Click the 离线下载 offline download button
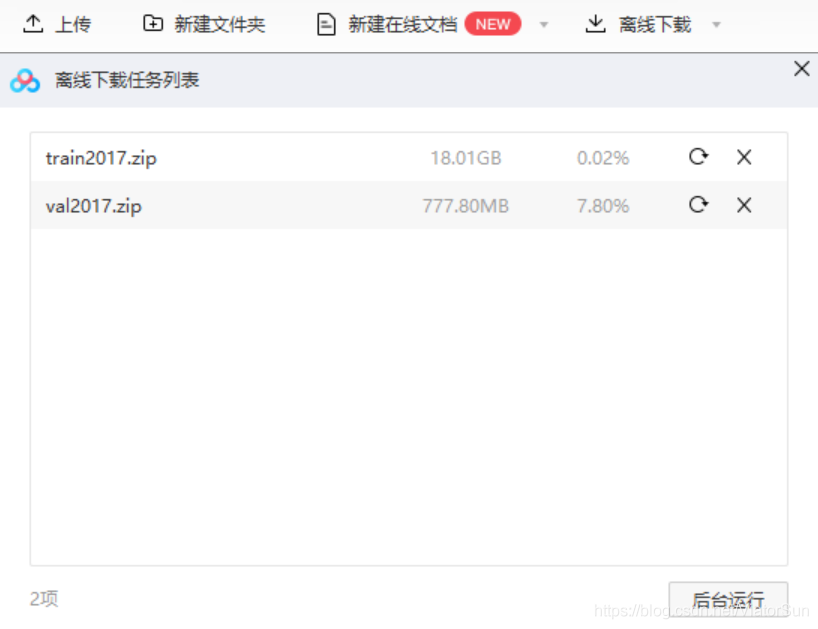Viewport: 818px width, 629px height. 640,24
